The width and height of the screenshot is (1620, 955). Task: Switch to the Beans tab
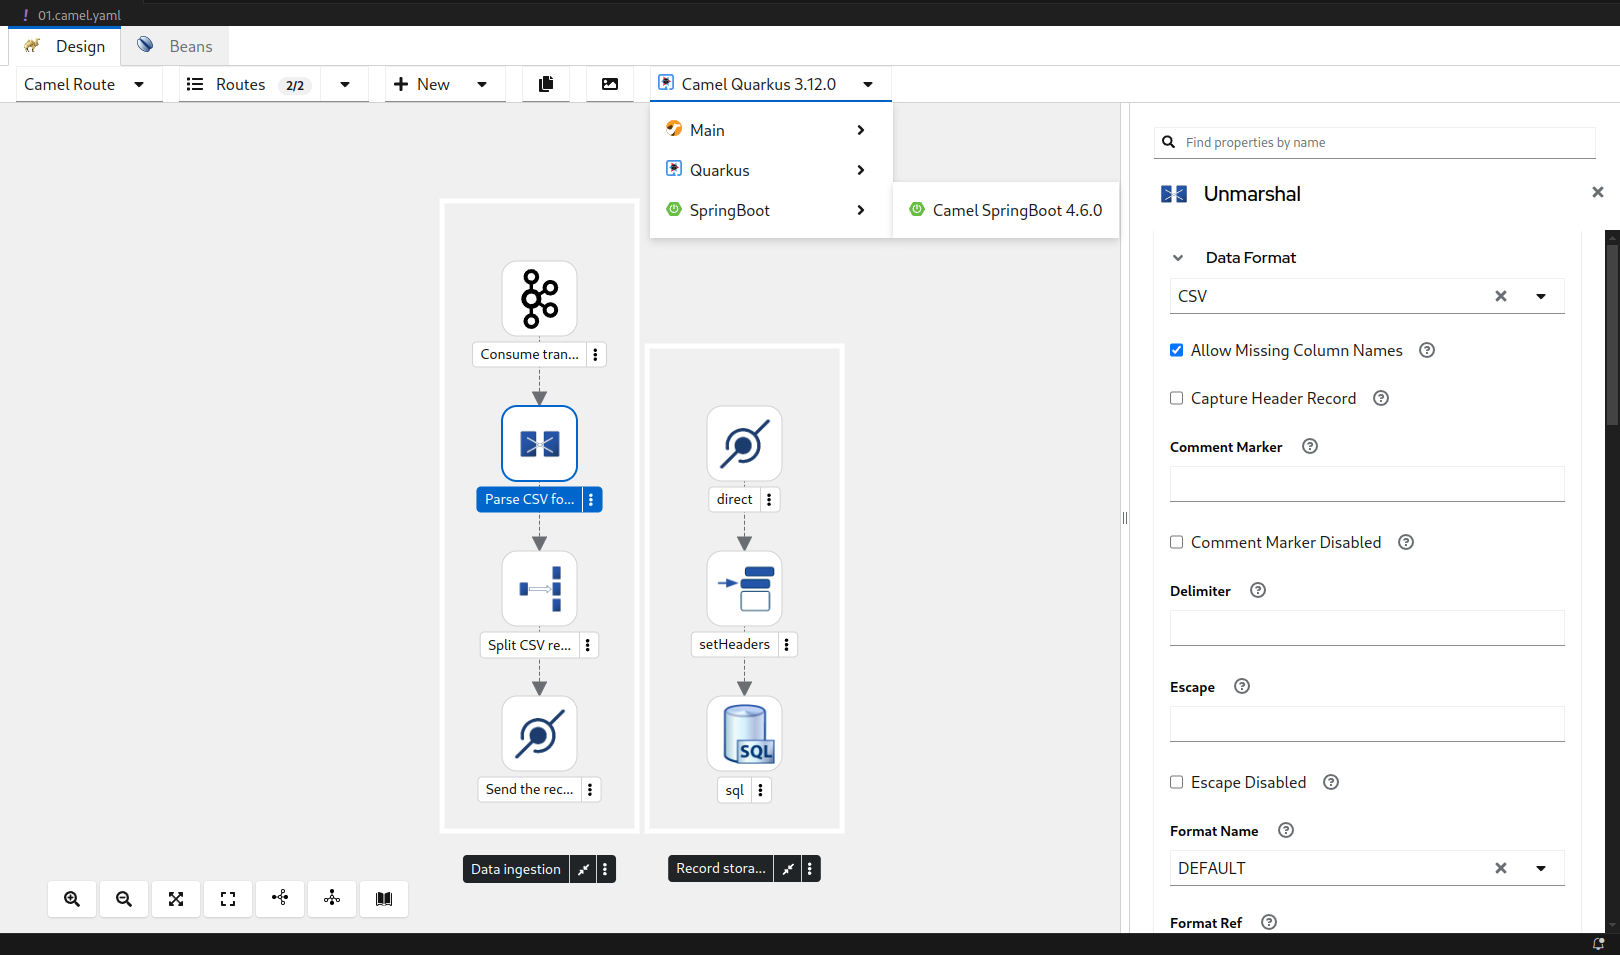pyautogui.click(x=176, y=46)
